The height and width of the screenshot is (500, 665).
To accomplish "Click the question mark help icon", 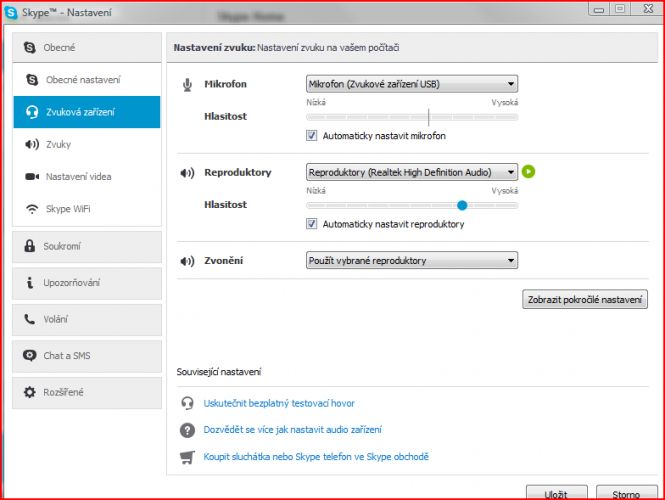I will (x=187, y=430).
